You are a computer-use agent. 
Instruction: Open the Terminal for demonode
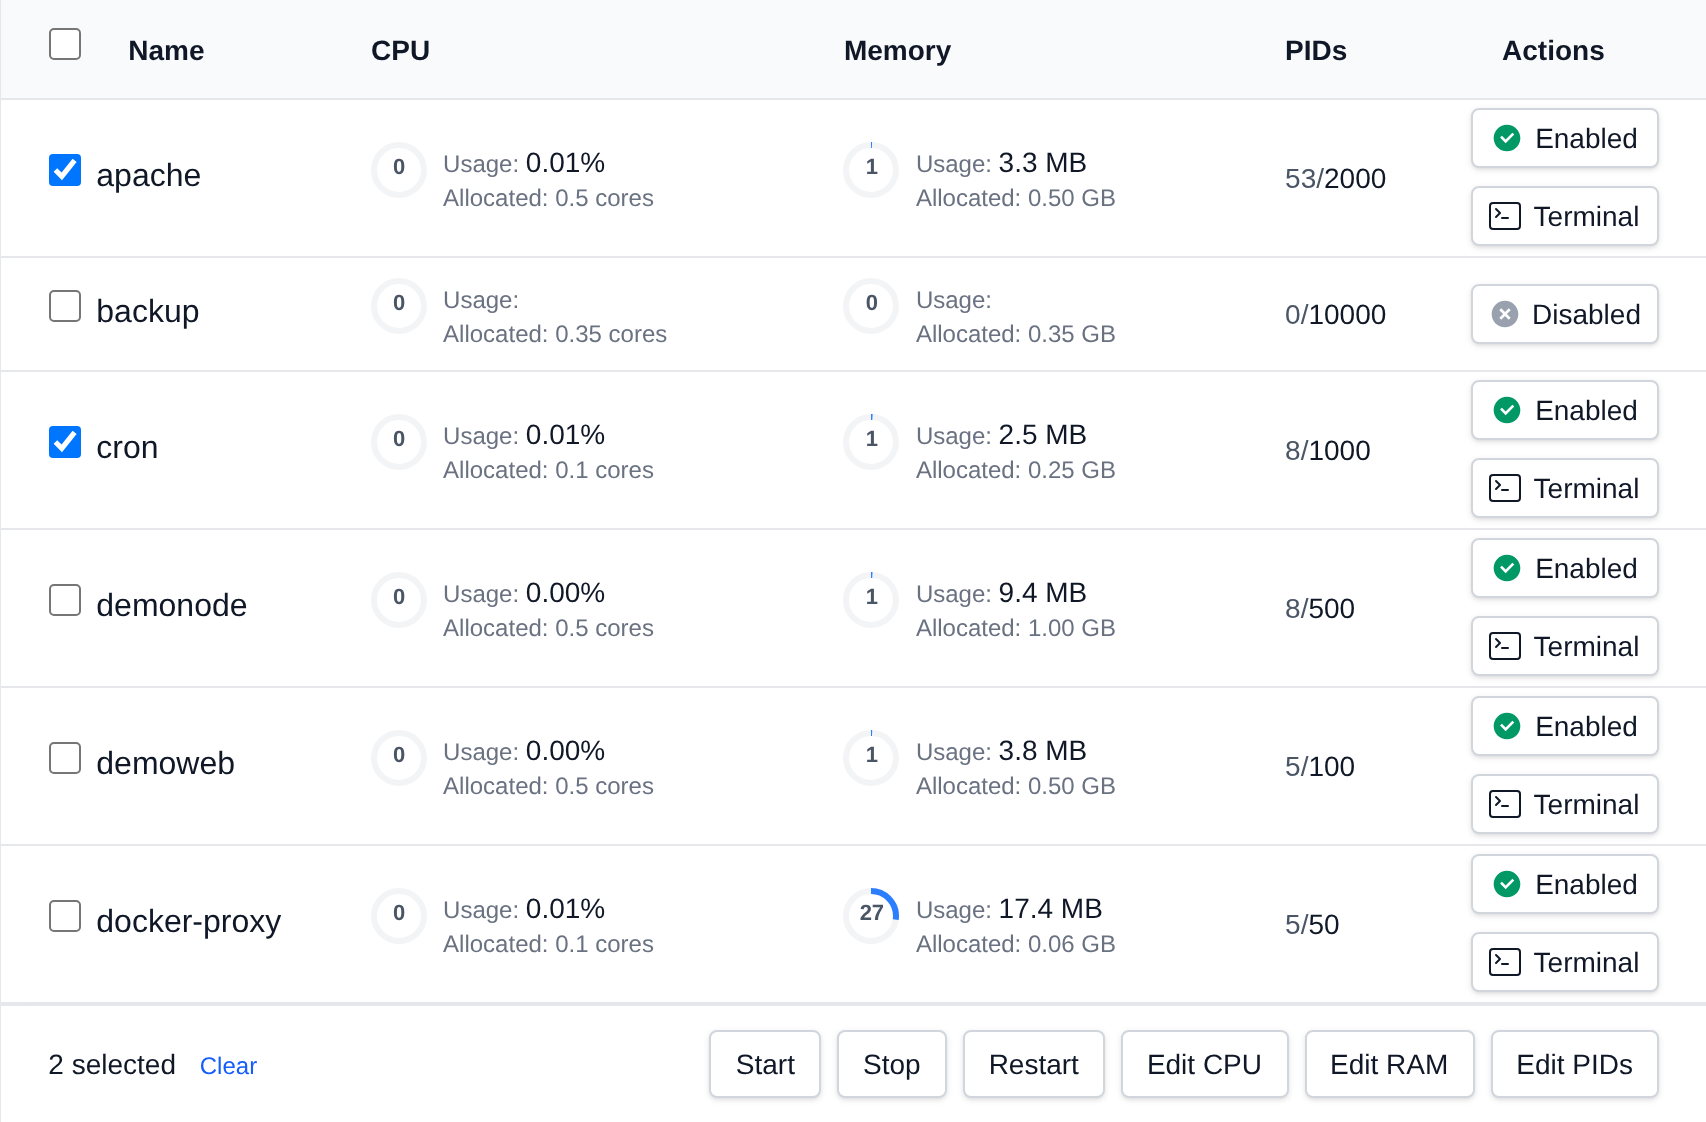click(x=1564, y=646)
